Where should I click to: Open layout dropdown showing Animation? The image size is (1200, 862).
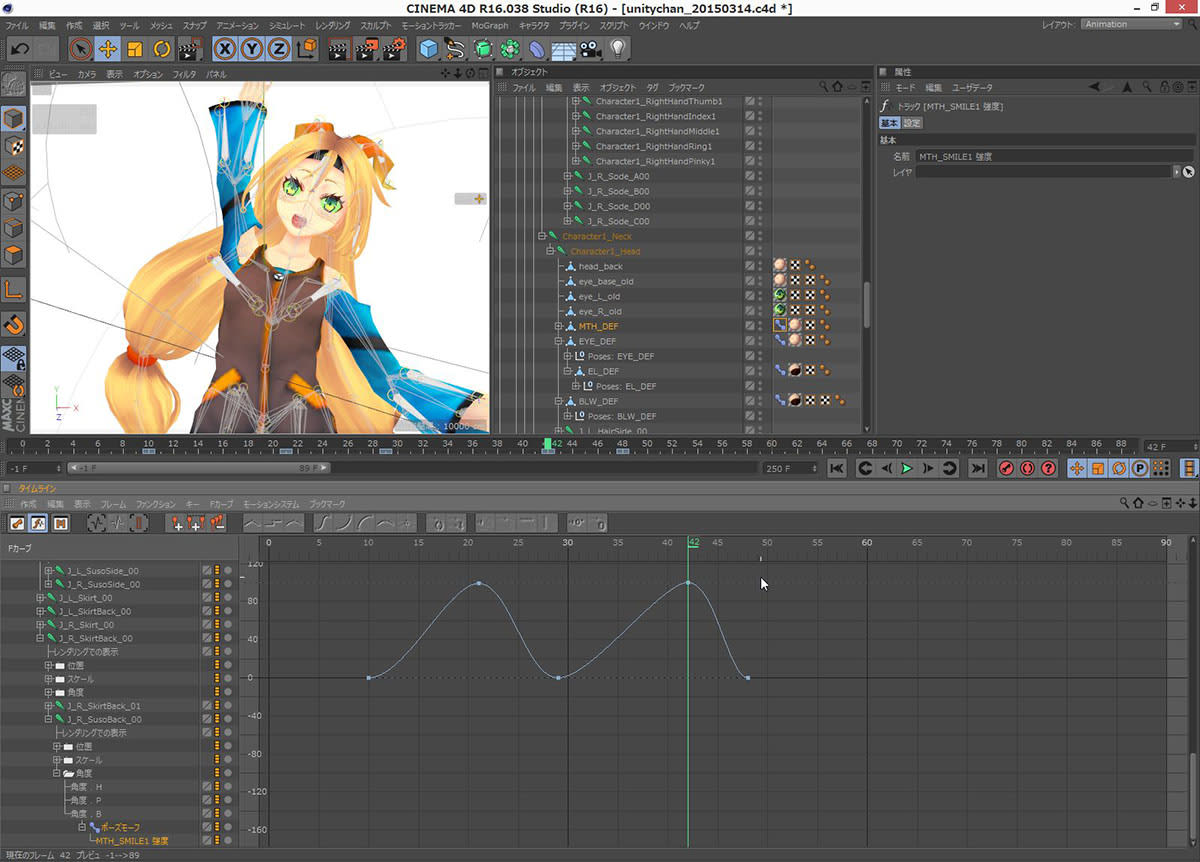pos(1131,24)
